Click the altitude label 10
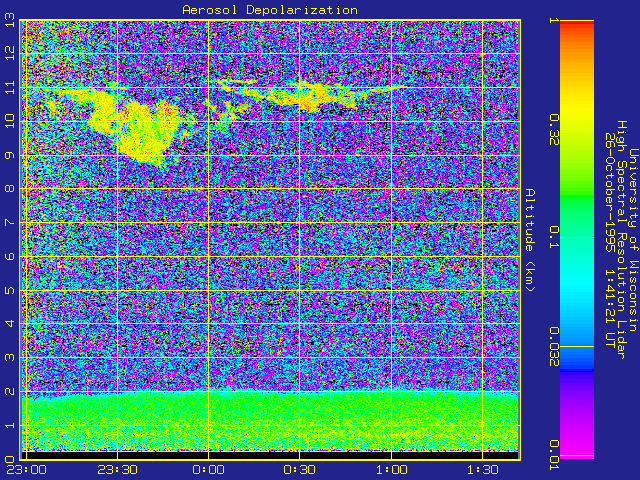The width and height of the screenshot is (640, 480). (10, 121)
